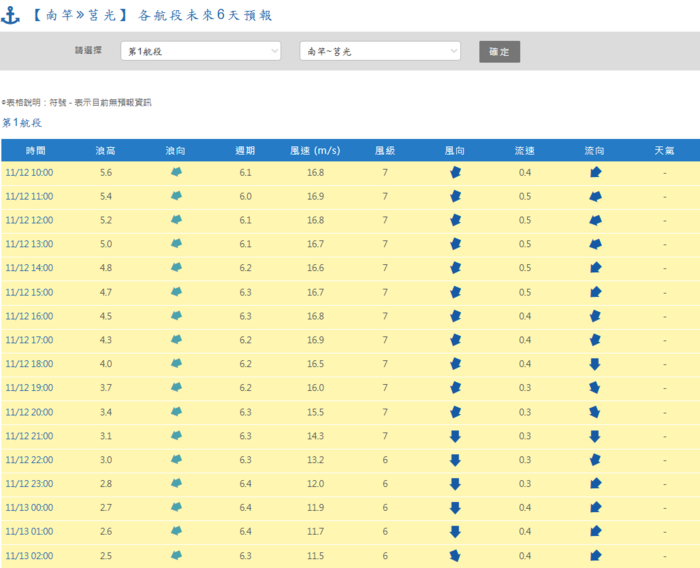The image size is (700, 568).
Task: Open the 南竿~莒光 route dropdown
Action: tap(380, 51)
